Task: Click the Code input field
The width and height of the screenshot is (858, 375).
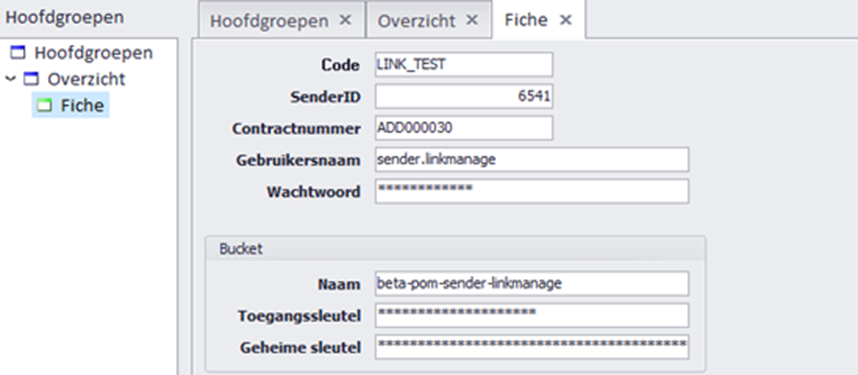Action: point(464,65)
